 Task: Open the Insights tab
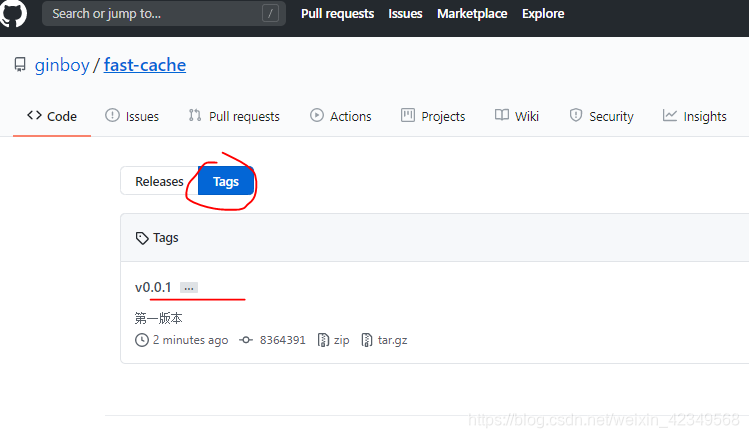tap(695, 116)
